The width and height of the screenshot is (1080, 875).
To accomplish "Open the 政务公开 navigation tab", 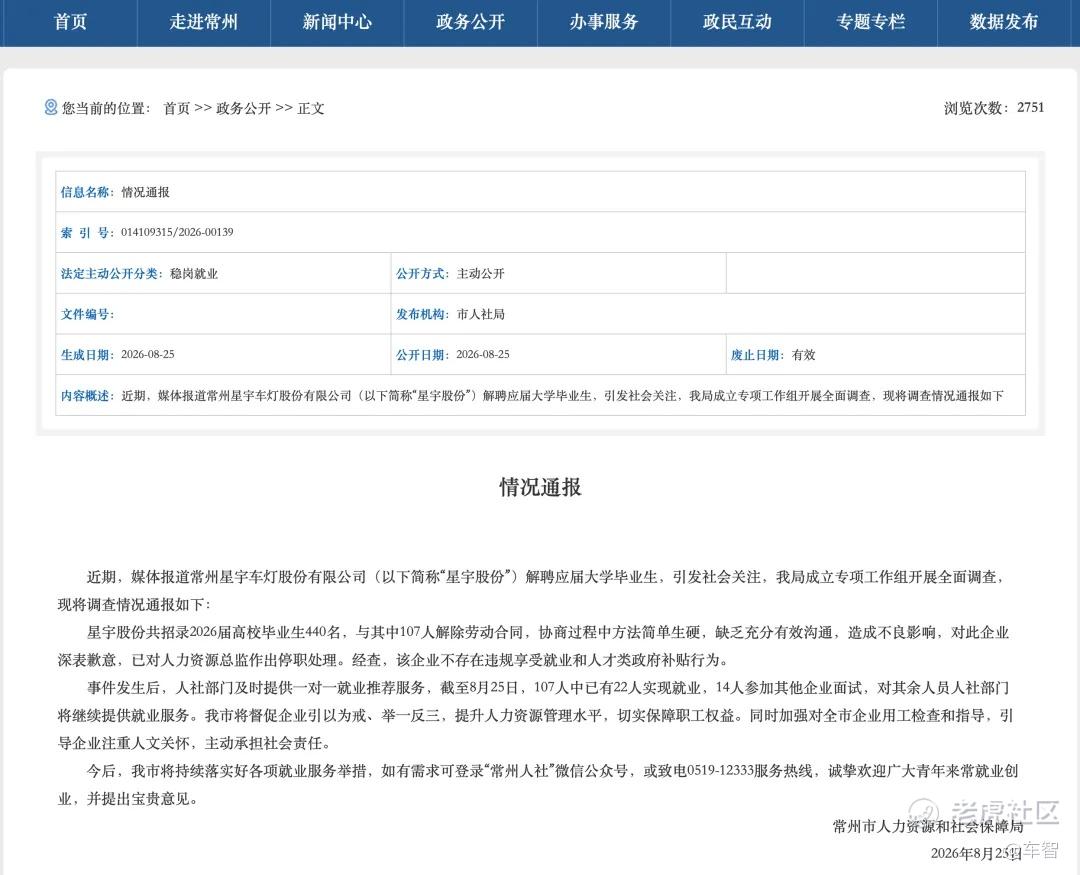I will coord(470,22).
